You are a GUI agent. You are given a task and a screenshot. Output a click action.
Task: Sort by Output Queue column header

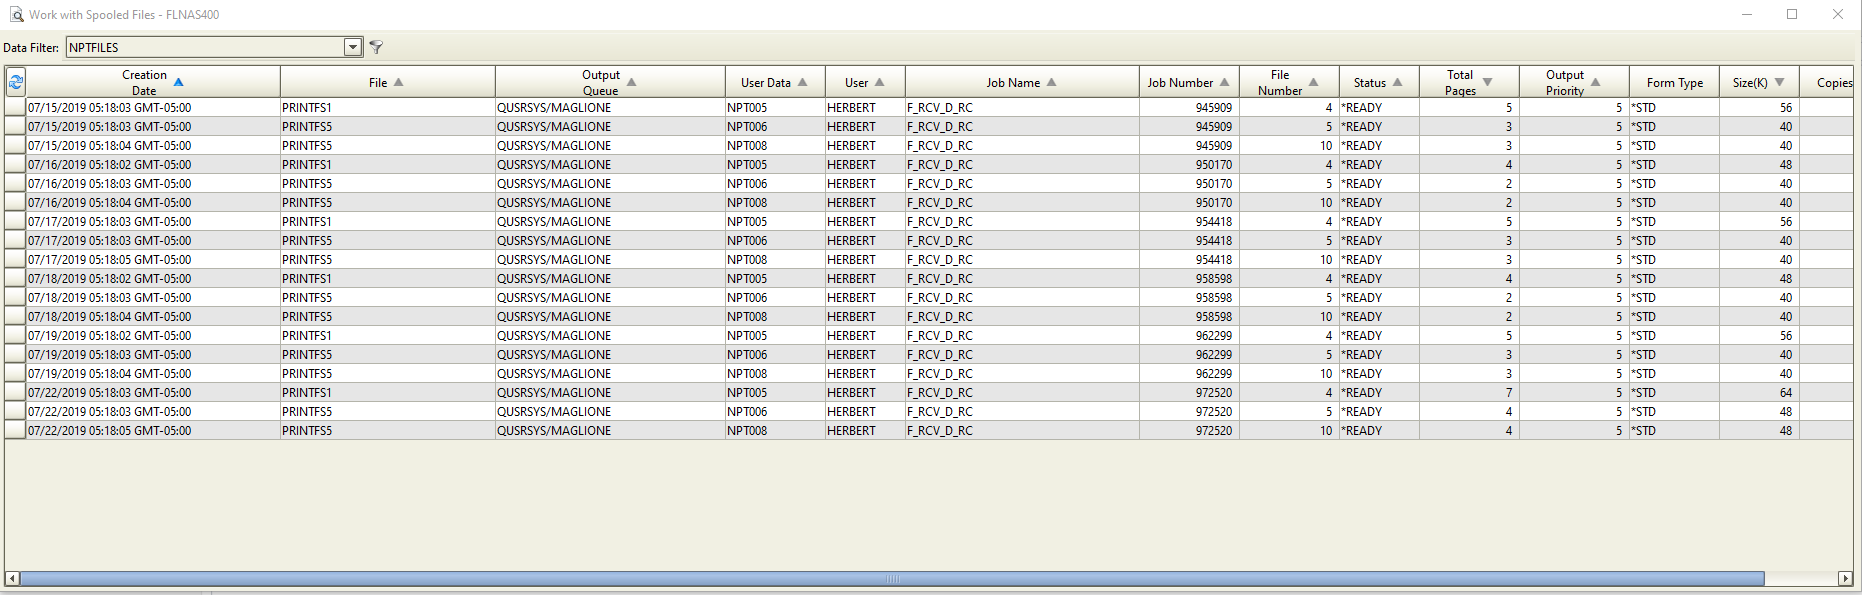pyautogui.click(x=610, y=82)
